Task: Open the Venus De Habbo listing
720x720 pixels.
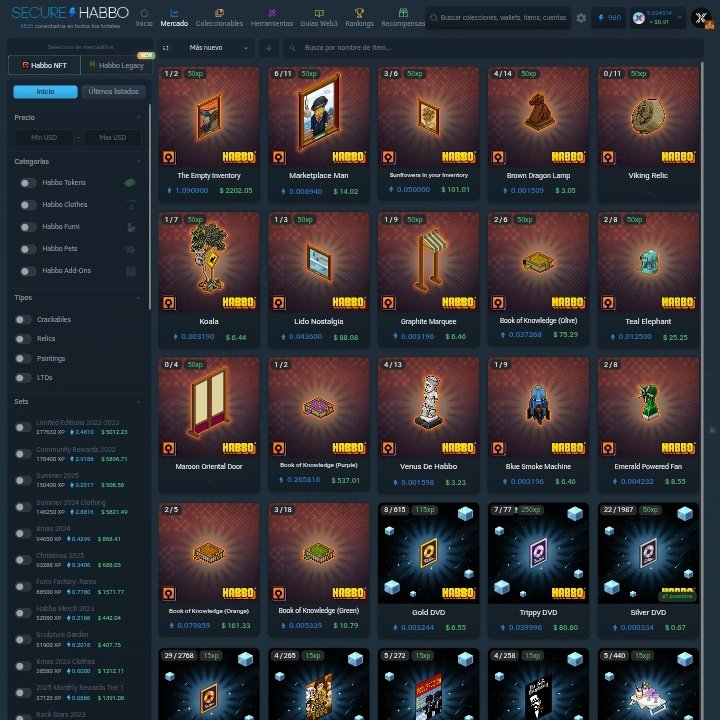Action: pyautogui.click(x=428, y=425)
